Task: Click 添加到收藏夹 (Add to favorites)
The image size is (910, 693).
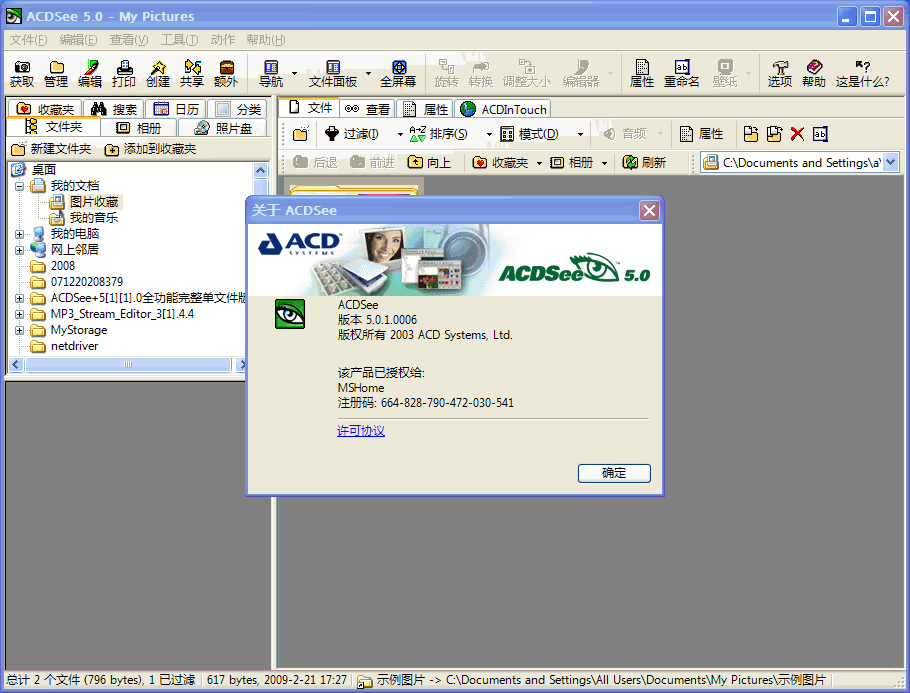Action: tap(151, 149)
